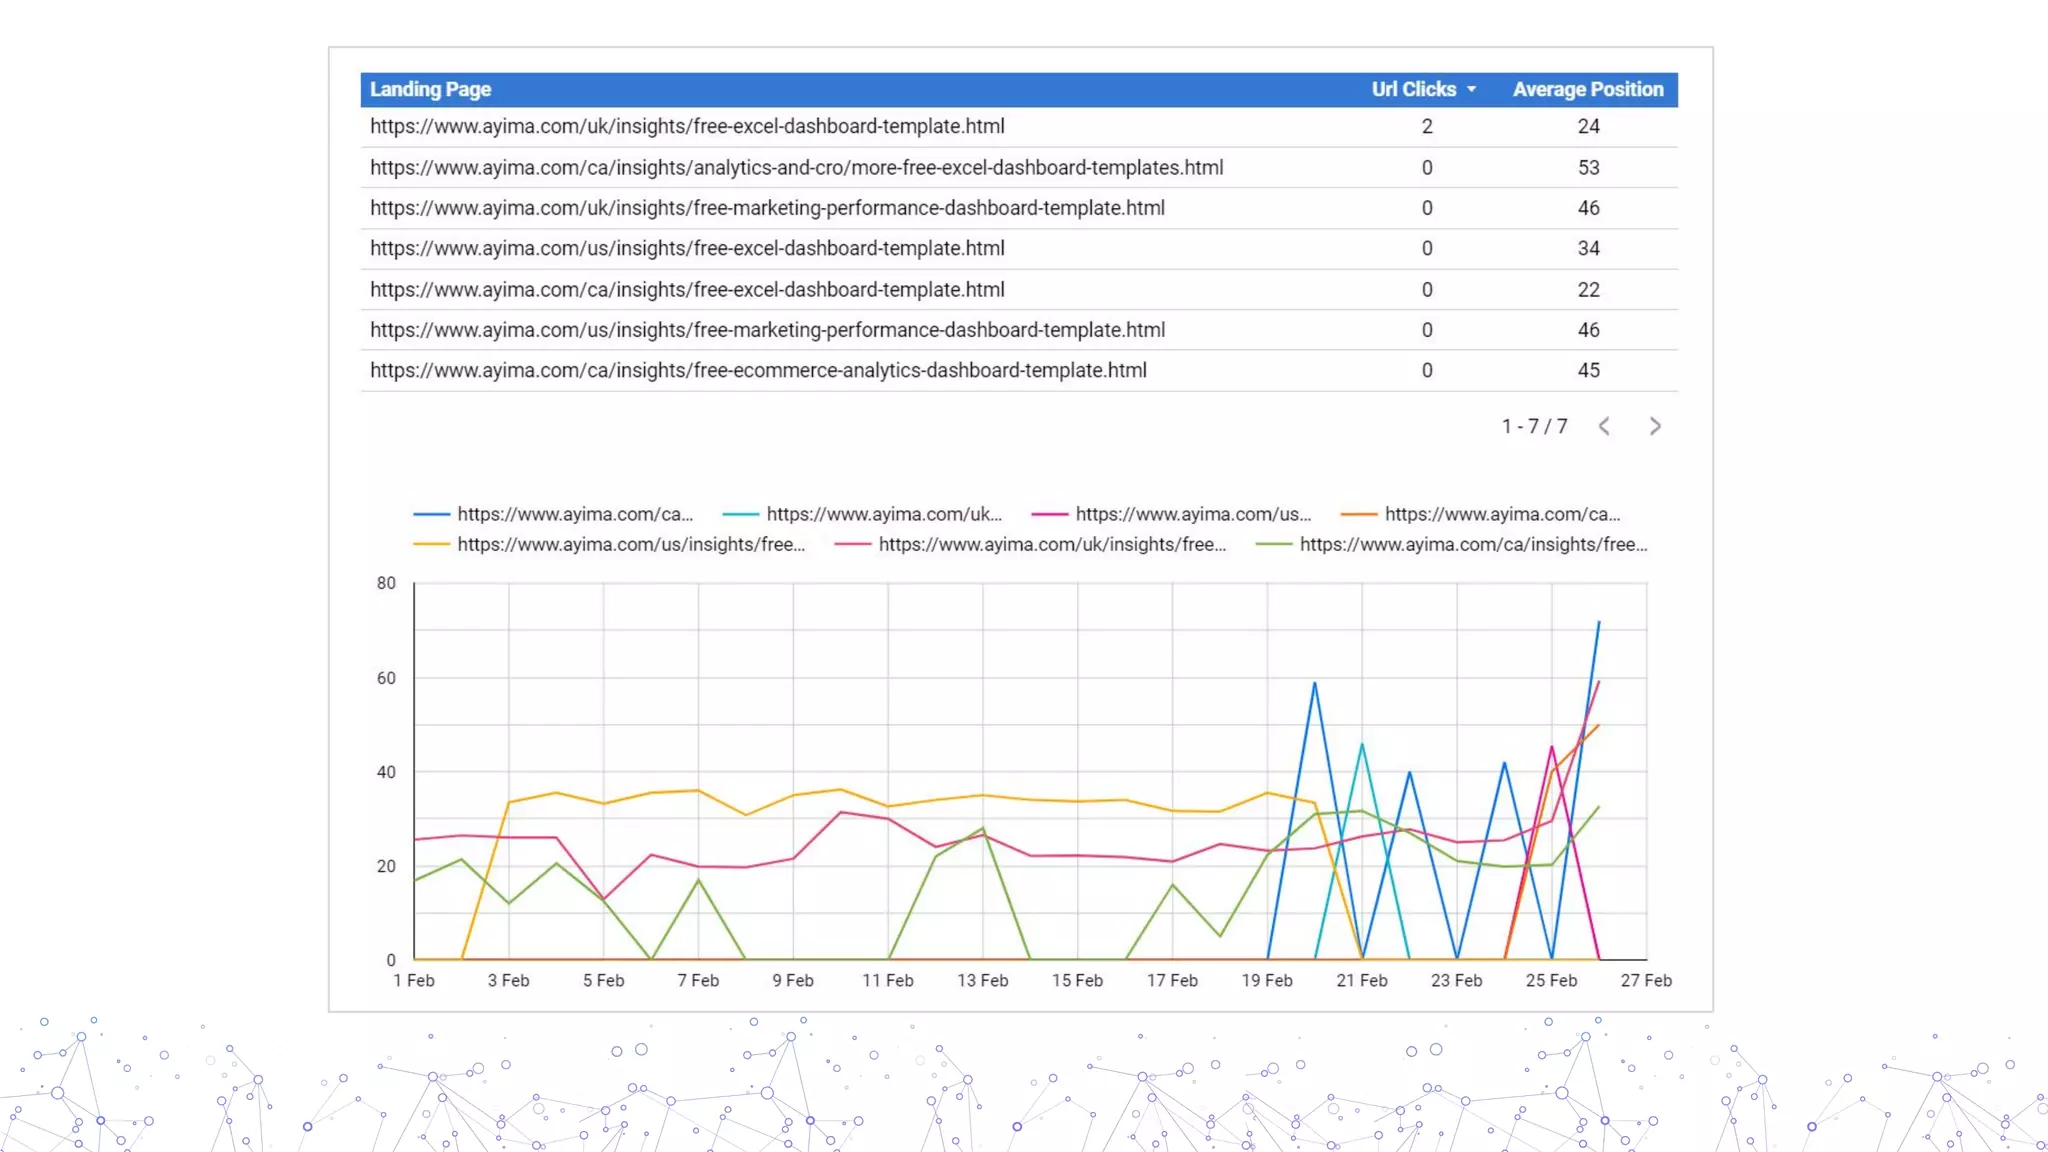
Task: Click the next page arrow in table pagination
Action: point(1655,426)
